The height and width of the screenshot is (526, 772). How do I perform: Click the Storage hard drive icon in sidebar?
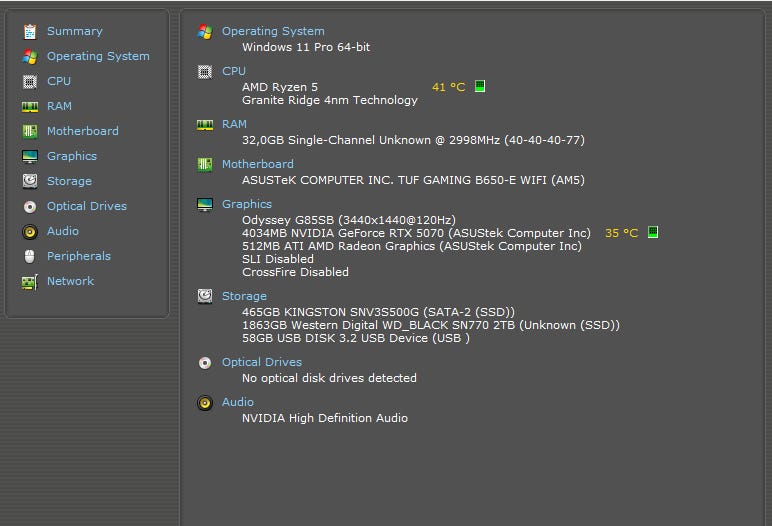coord(30,181)
